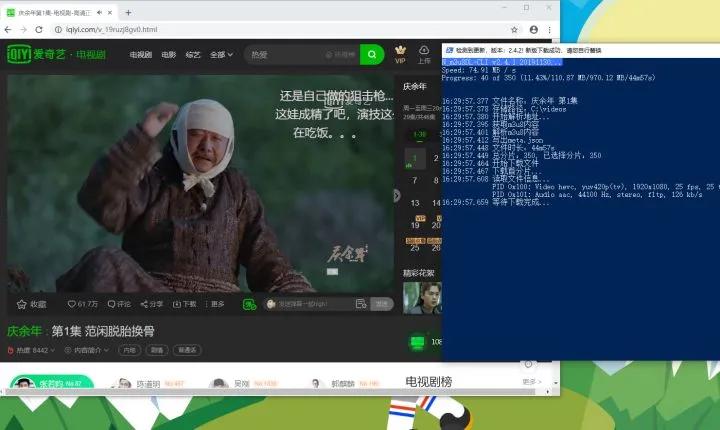The width and height of the screenshot is (720, 430).
Task: Select the 1-30 episode range tab
Action: (419, 135)
